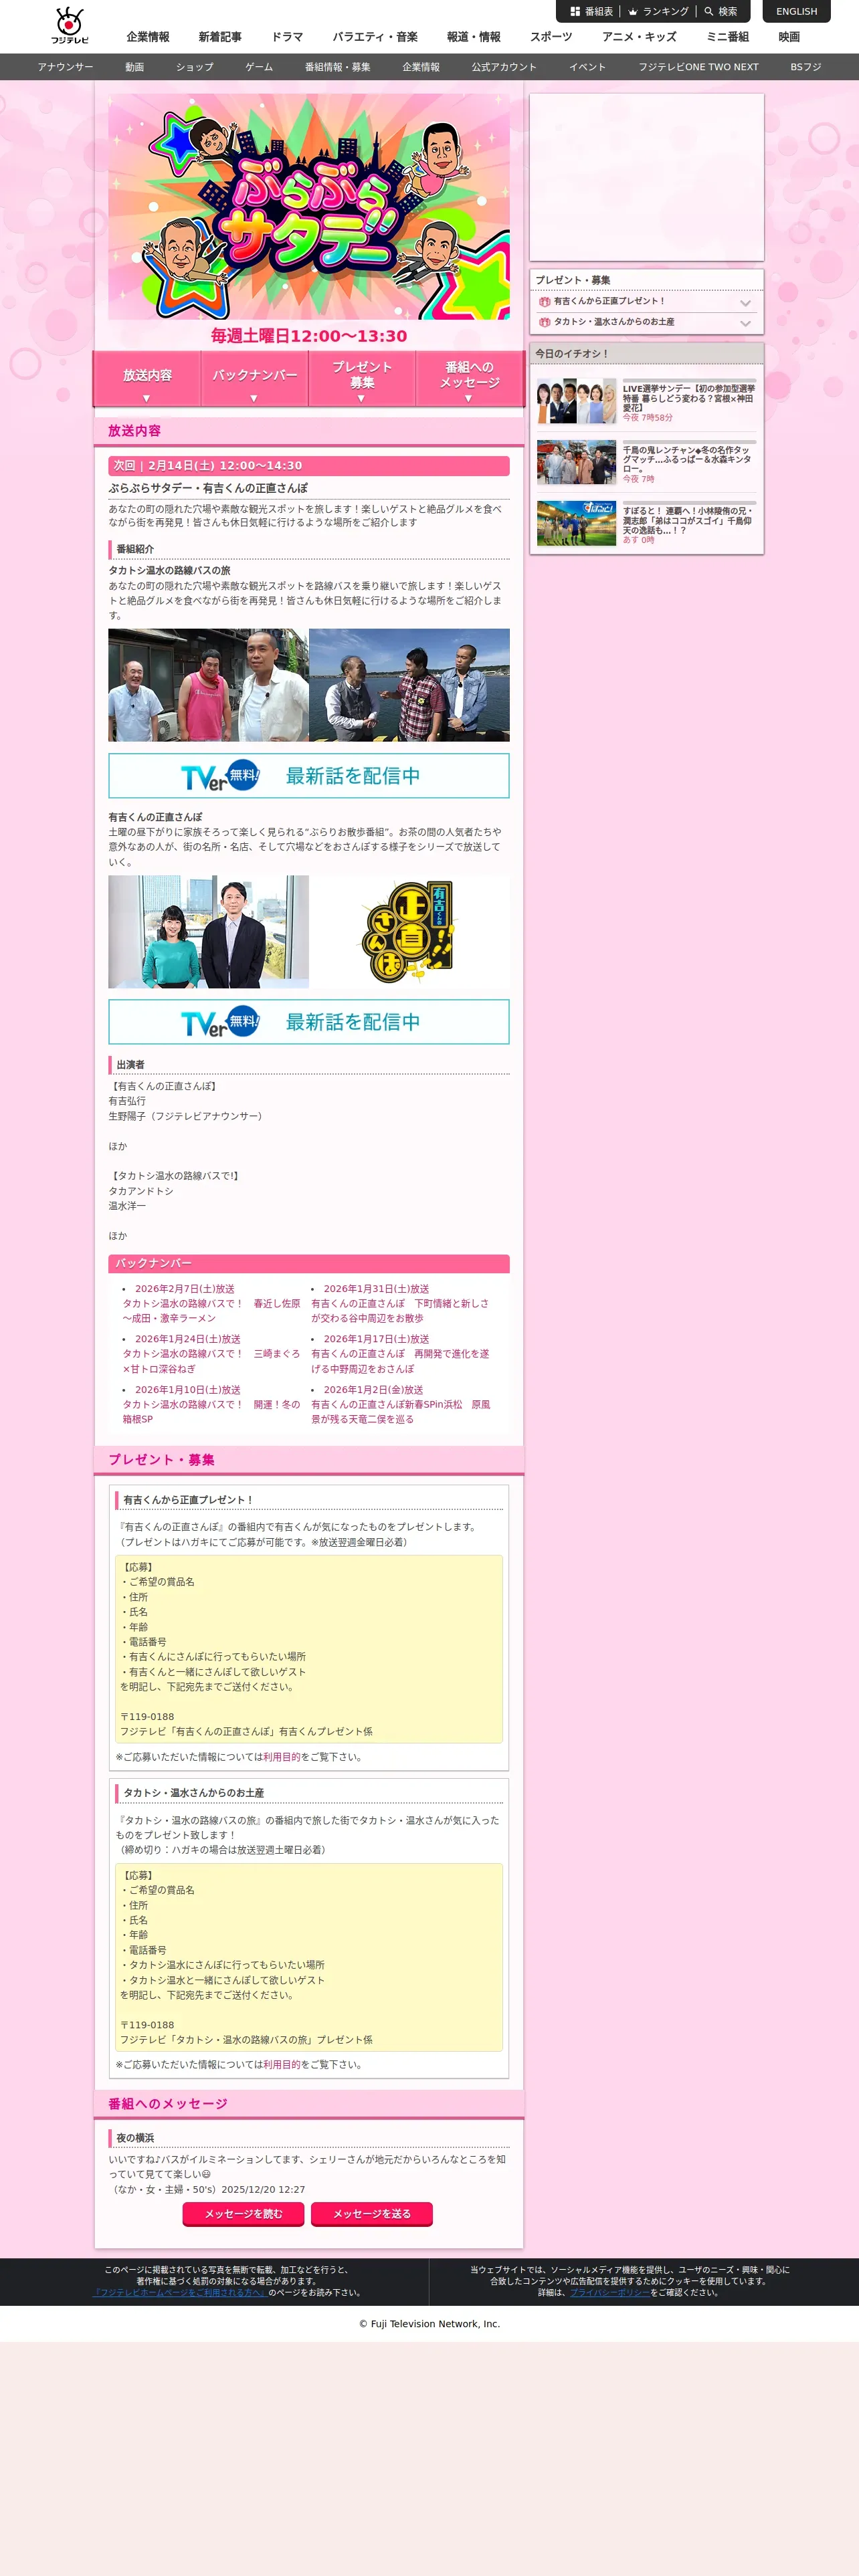Open the 映画 menu item
This screenshot has height=2576, width=859.
point(789,37)
